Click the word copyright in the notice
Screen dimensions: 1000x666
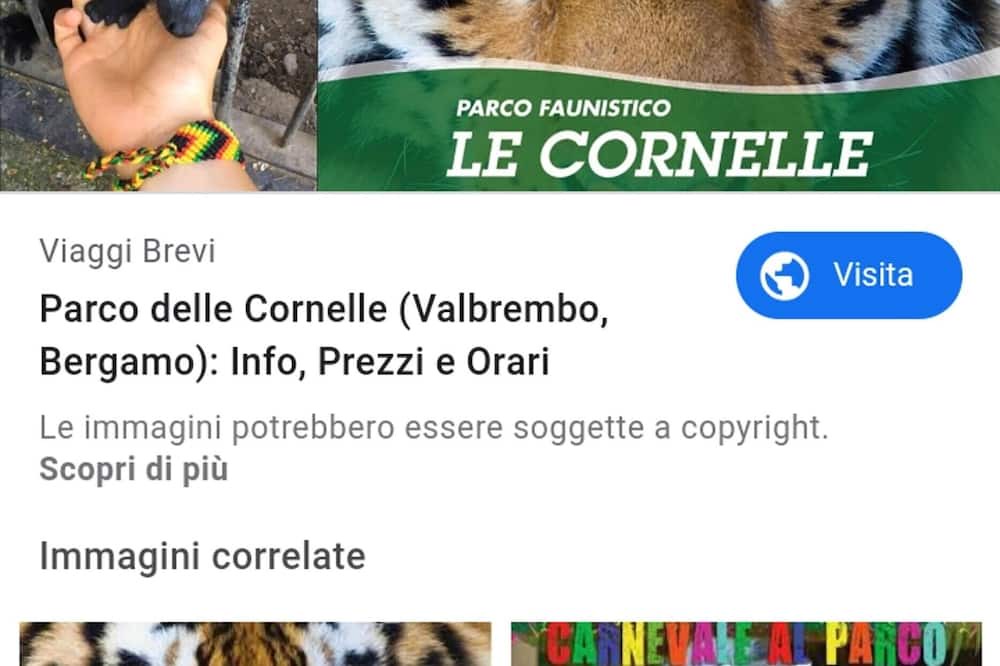click(754, 429)
